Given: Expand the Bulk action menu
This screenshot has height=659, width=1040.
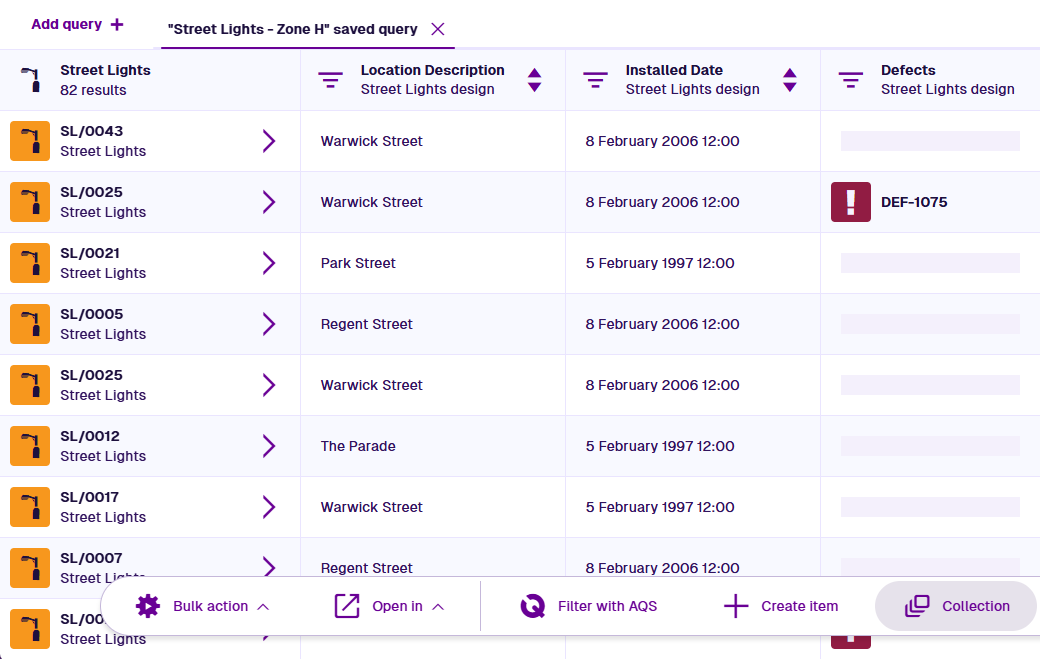Looking at the screenshot, I should coord(203,606).
